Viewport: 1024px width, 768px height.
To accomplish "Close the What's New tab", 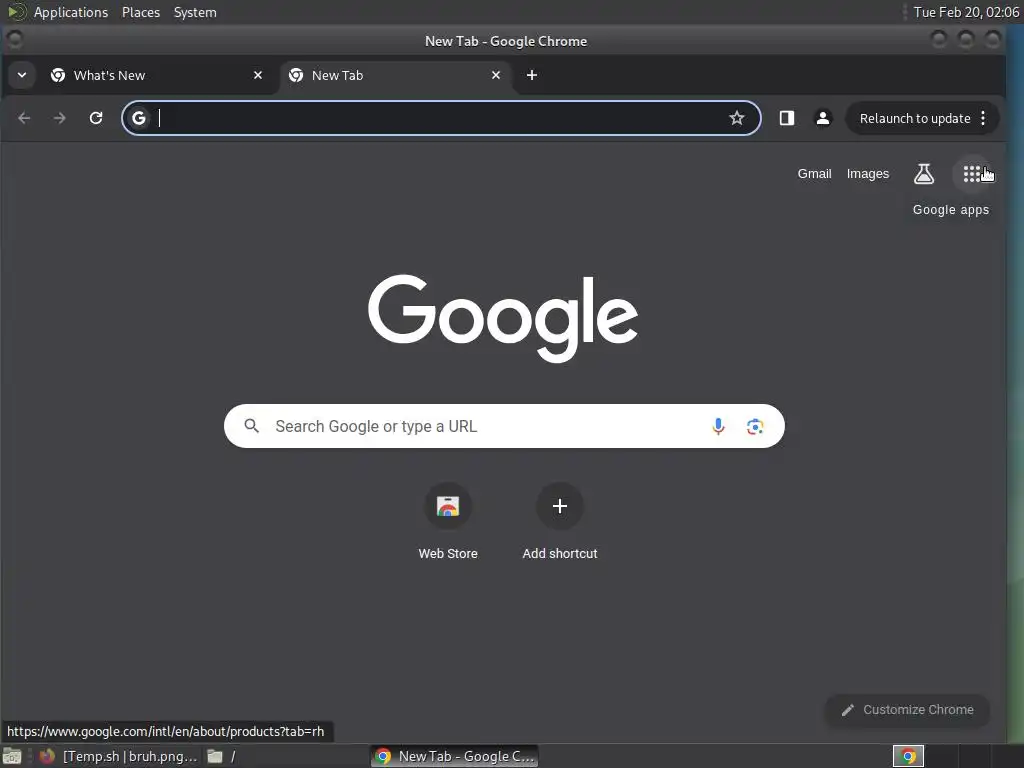I will (258, 75).
